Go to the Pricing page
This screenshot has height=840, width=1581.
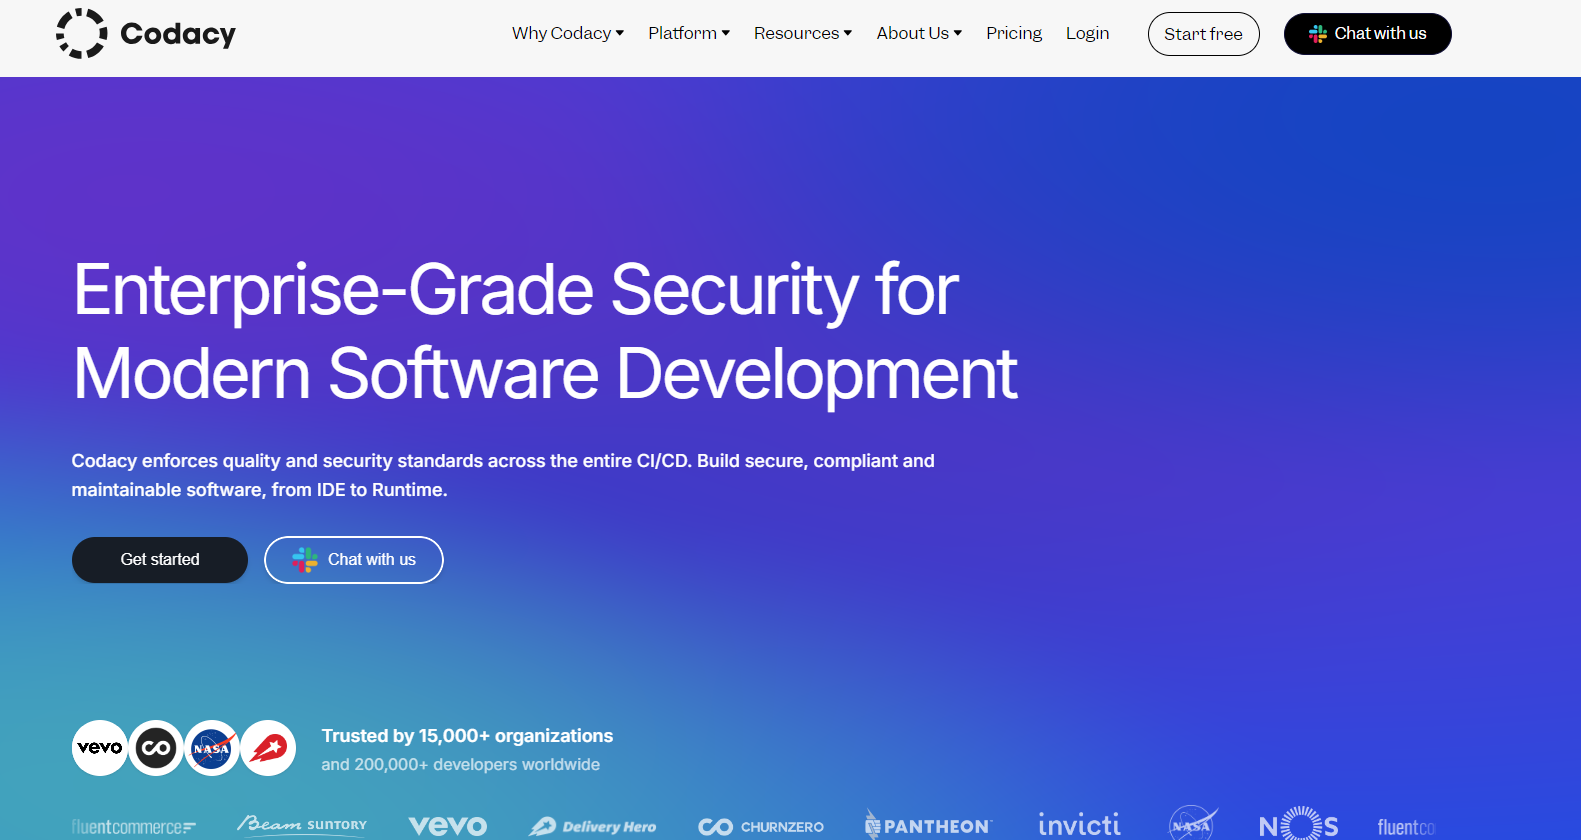1013,33
